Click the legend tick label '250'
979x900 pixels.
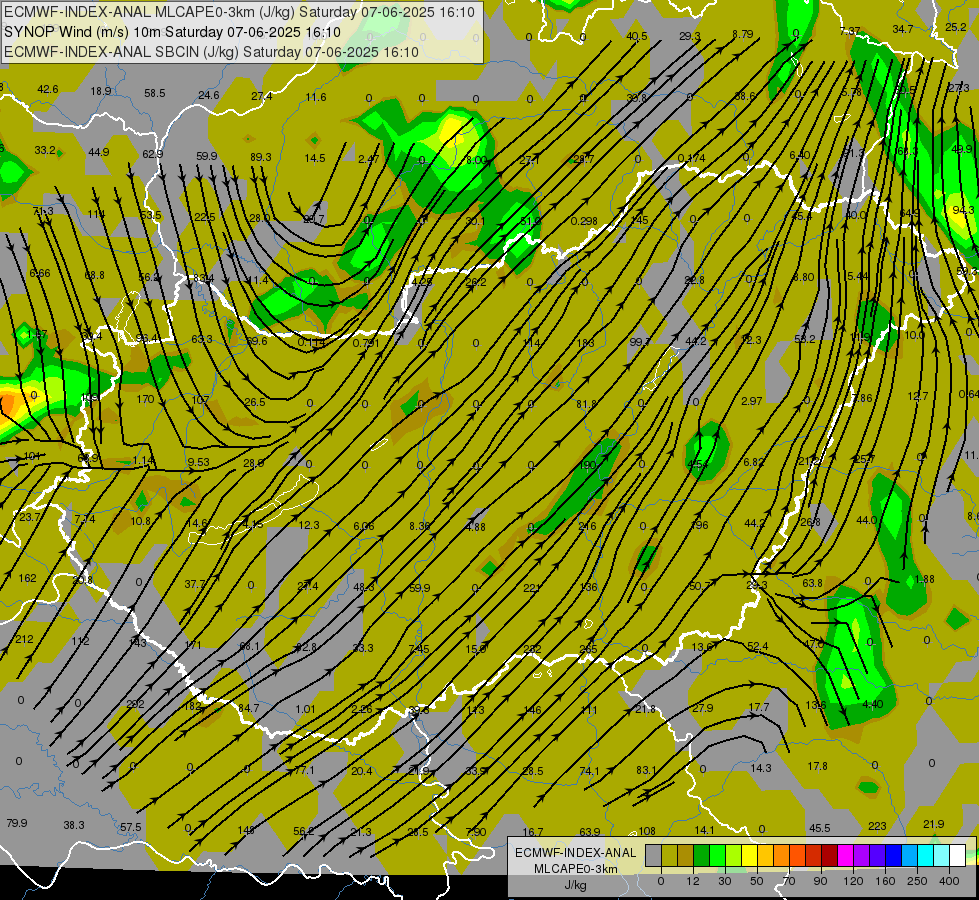pyautogui.click(x=917, y=881)
